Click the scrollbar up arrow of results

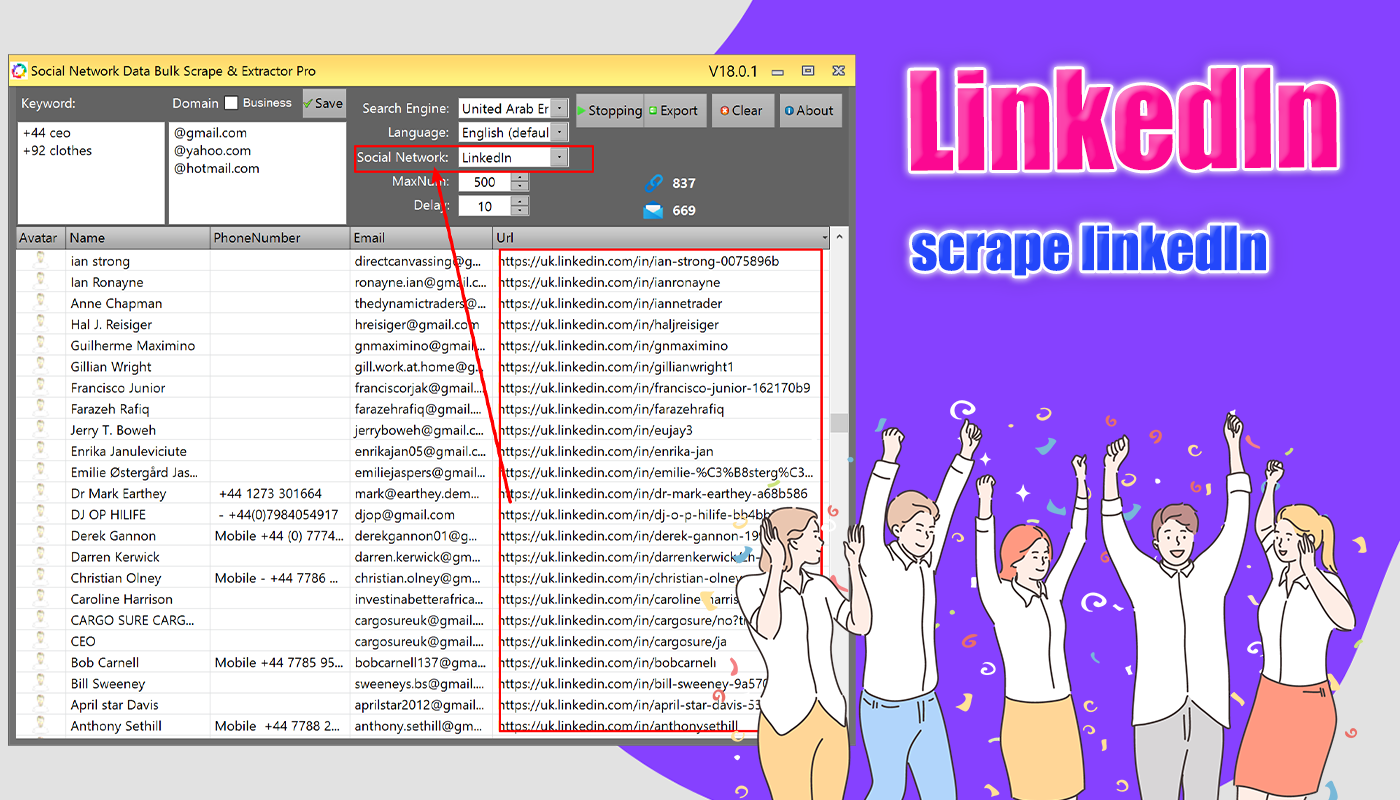[839, 237]
